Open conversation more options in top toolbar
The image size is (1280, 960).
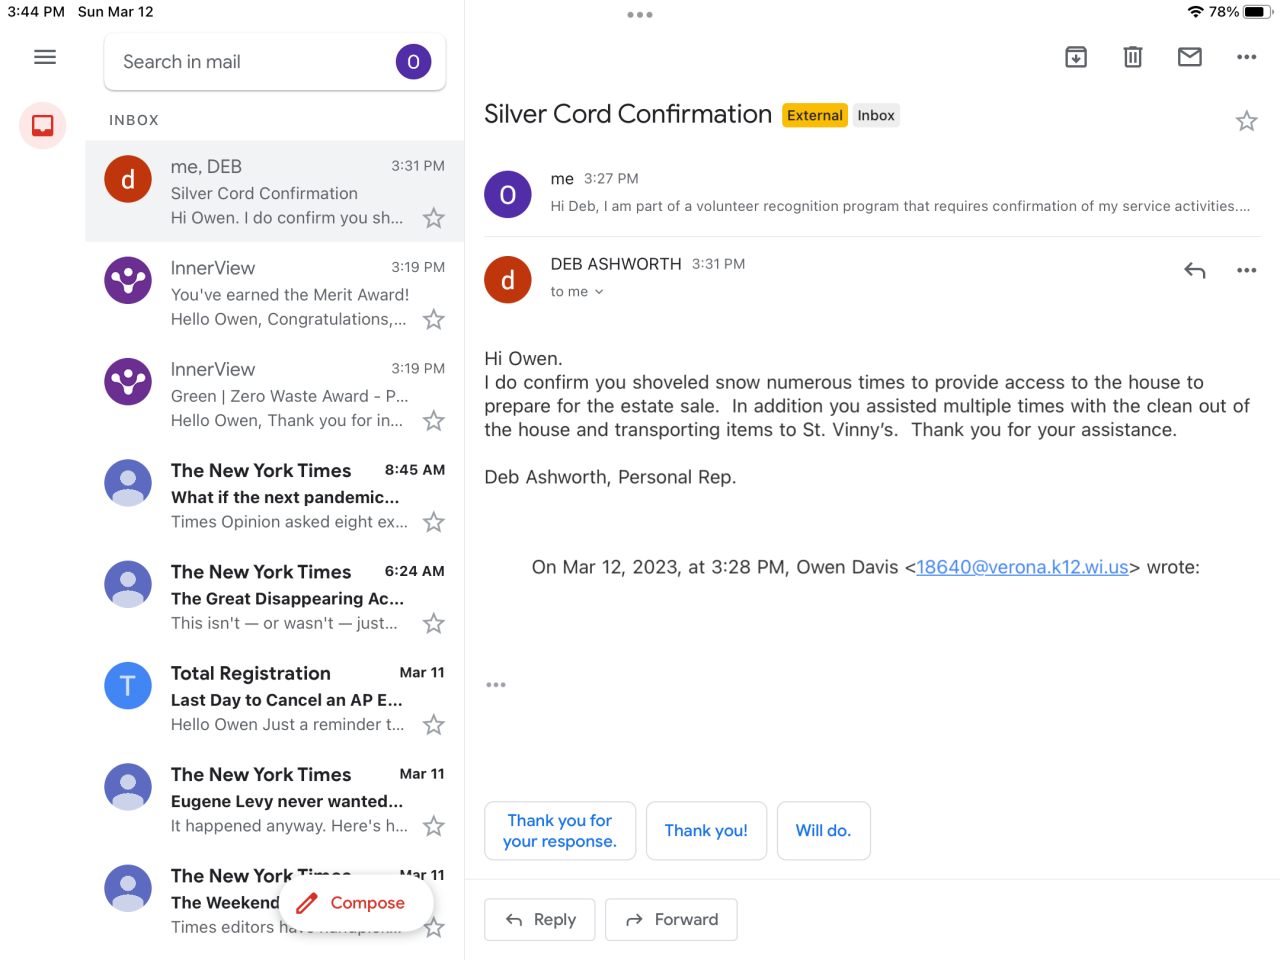[x=1246, y=57]
